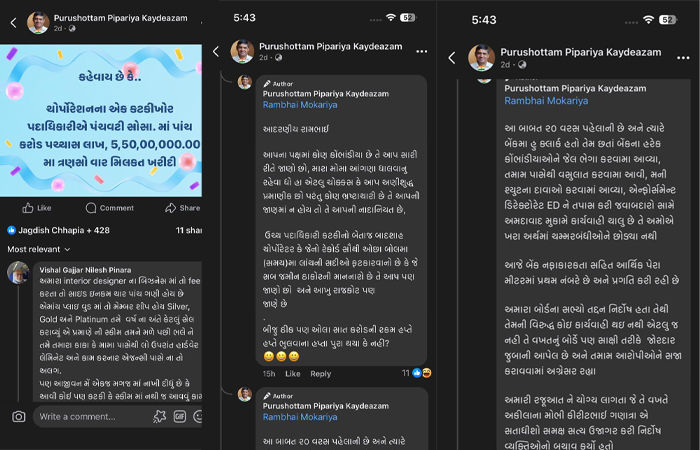Open Rambhai Mokariya link in the right screen

tap(546, 101)
